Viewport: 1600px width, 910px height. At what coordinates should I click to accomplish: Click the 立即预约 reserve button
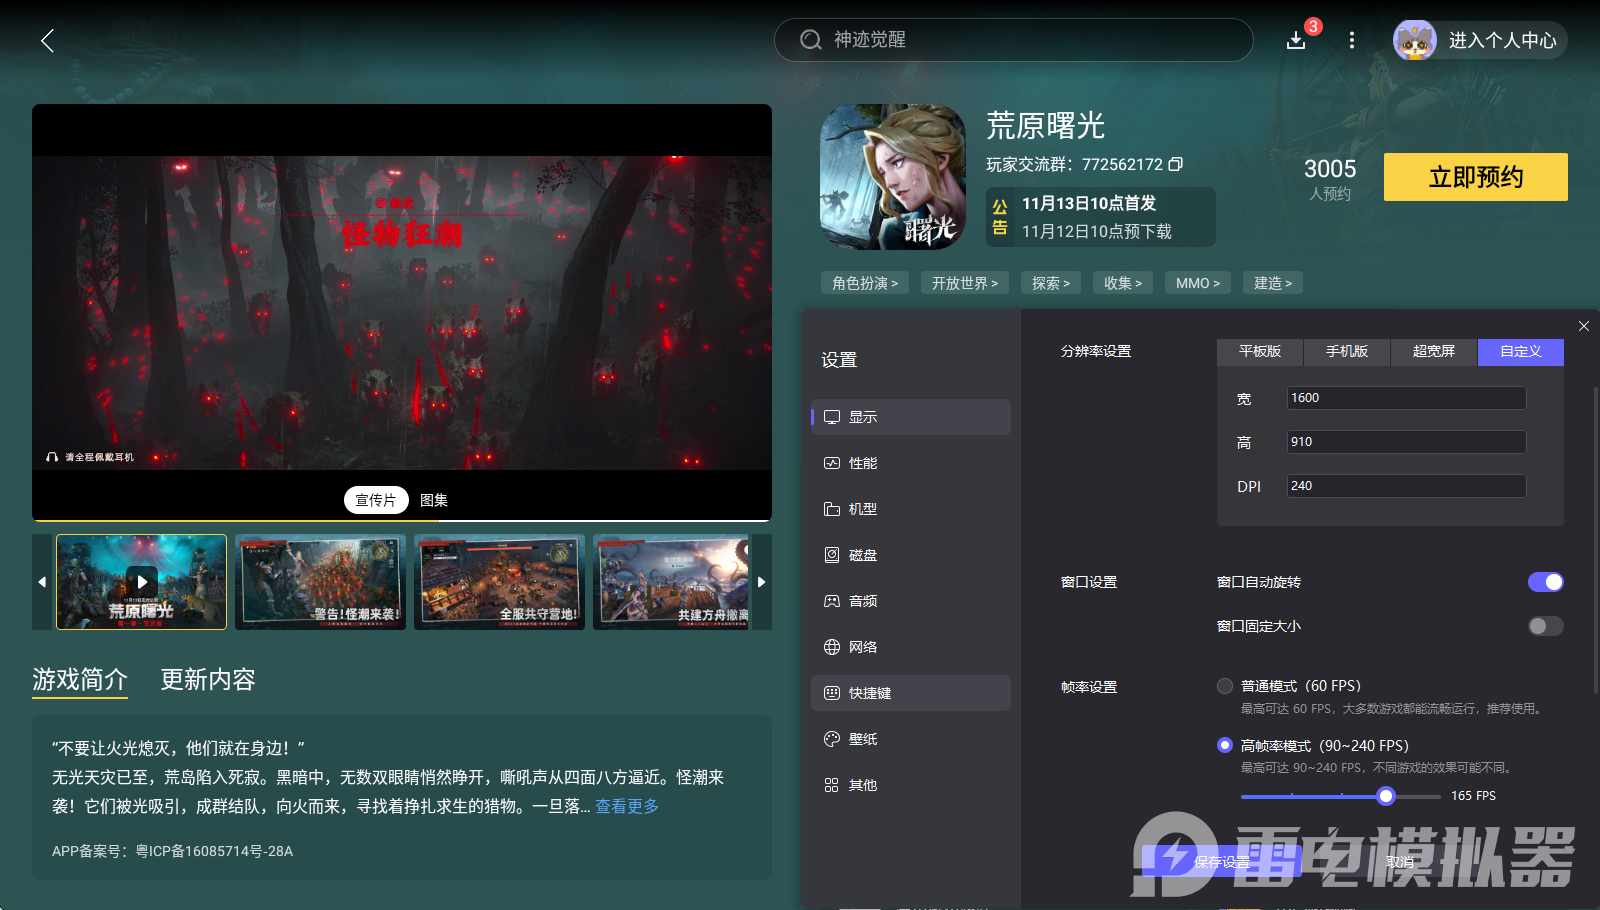[1476, 177]
